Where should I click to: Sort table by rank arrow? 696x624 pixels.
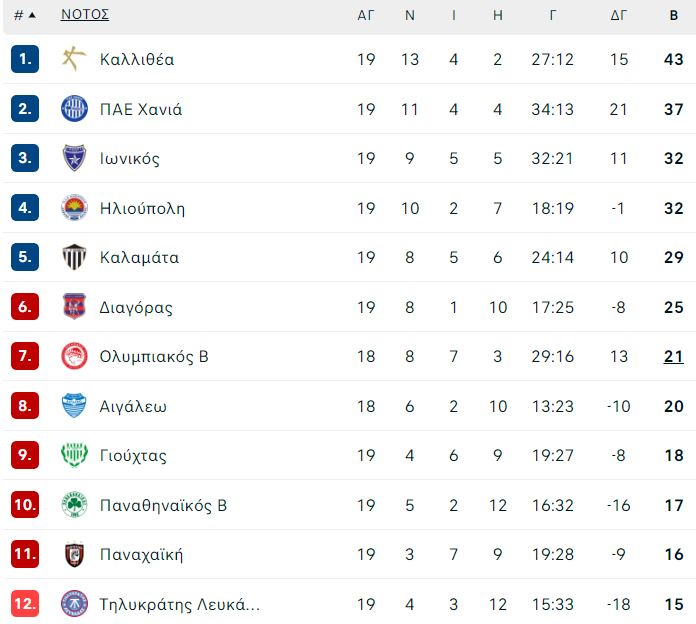tap(32, 15)
